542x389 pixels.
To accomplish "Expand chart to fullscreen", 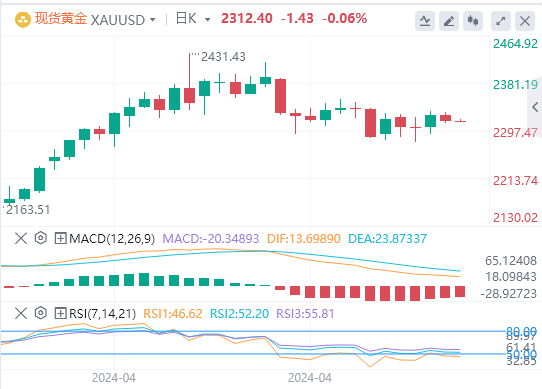I will click(501, 21).
